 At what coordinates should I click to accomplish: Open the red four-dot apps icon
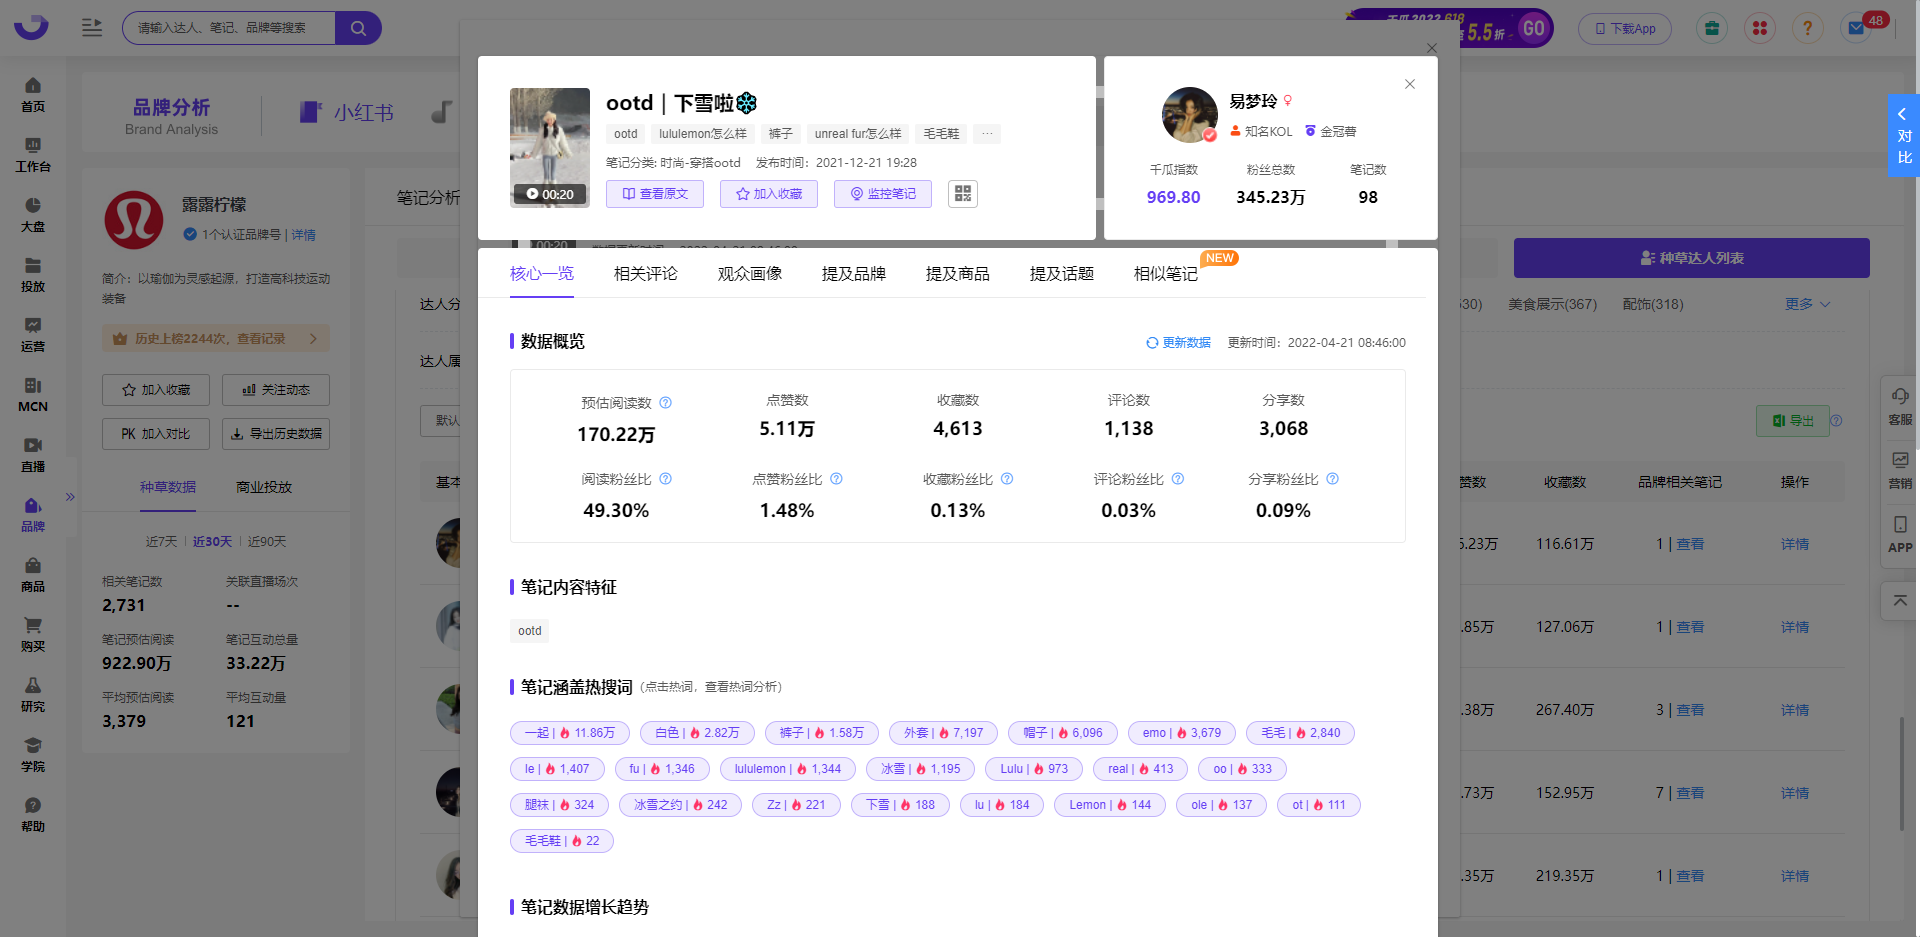point(1760,28)
